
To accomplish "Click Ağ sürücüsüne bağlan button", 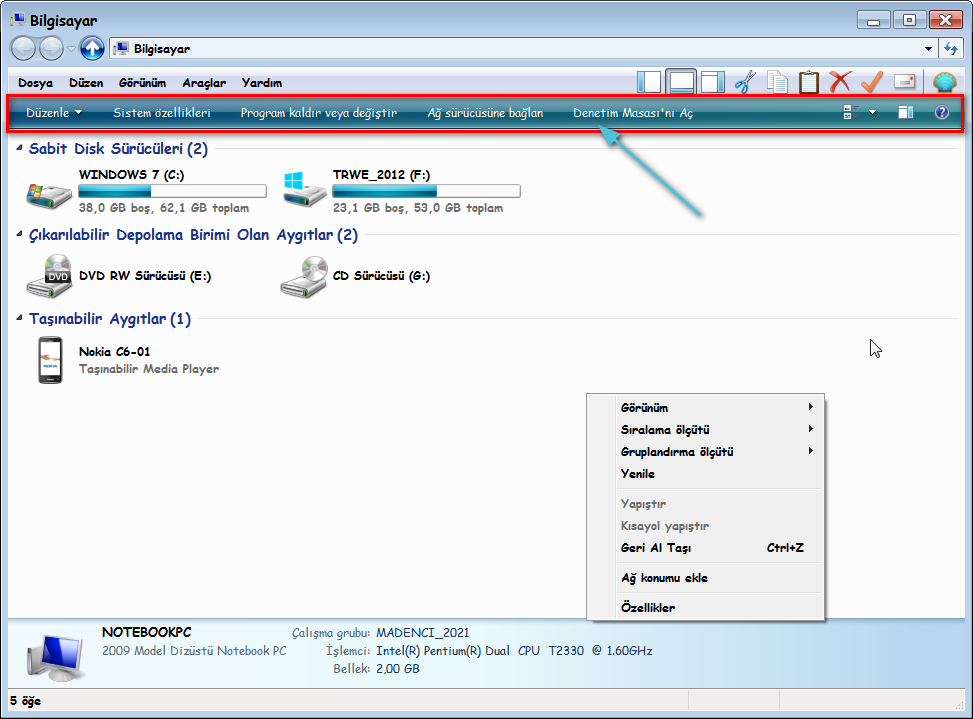I will (x=485, y=113).
